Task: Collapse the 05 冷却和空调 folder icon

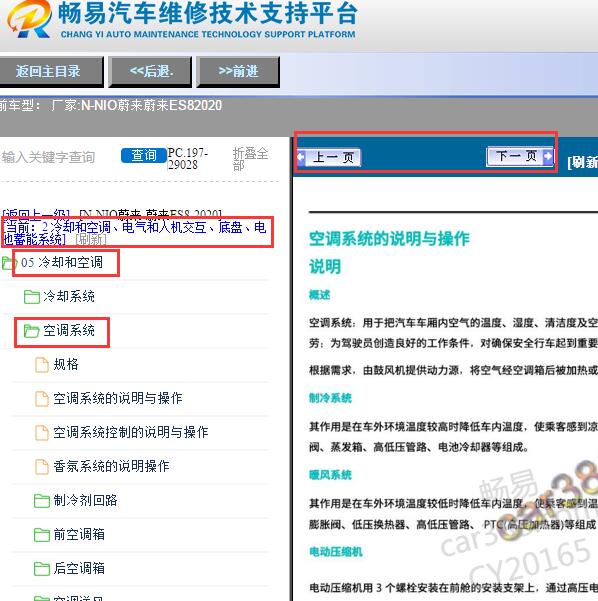Action: (9, 263)
